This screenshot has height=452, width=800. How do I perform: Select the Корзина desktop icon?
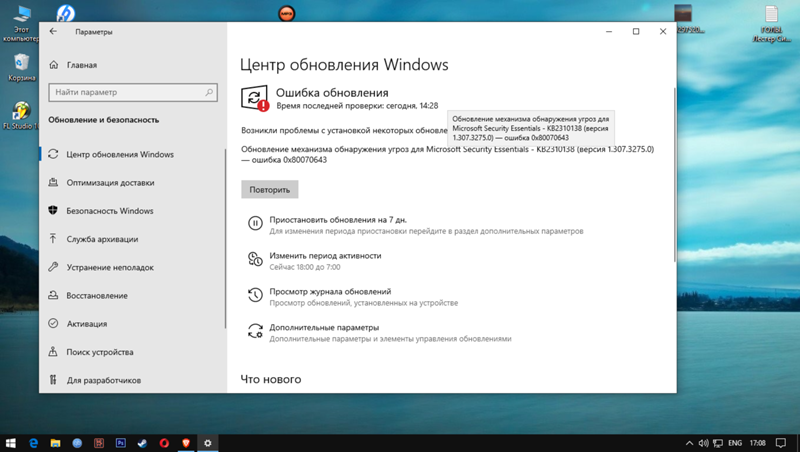click(21, 67)
